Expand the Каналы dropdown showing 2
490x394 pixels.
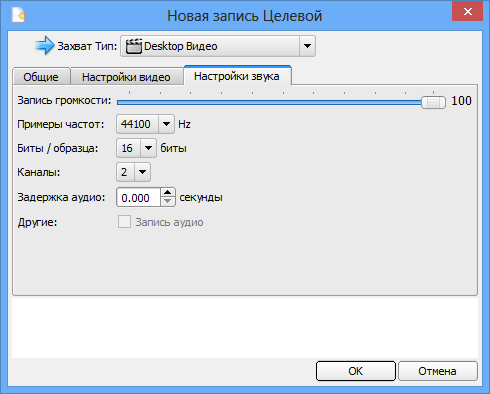coord(142,172)
